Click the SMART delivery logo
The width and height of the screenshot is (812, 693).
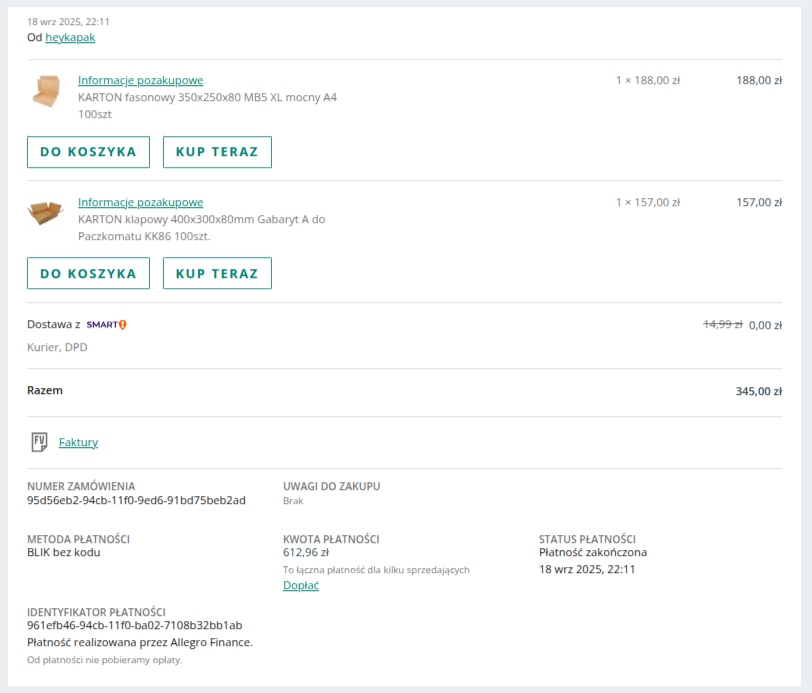point(101,325)
